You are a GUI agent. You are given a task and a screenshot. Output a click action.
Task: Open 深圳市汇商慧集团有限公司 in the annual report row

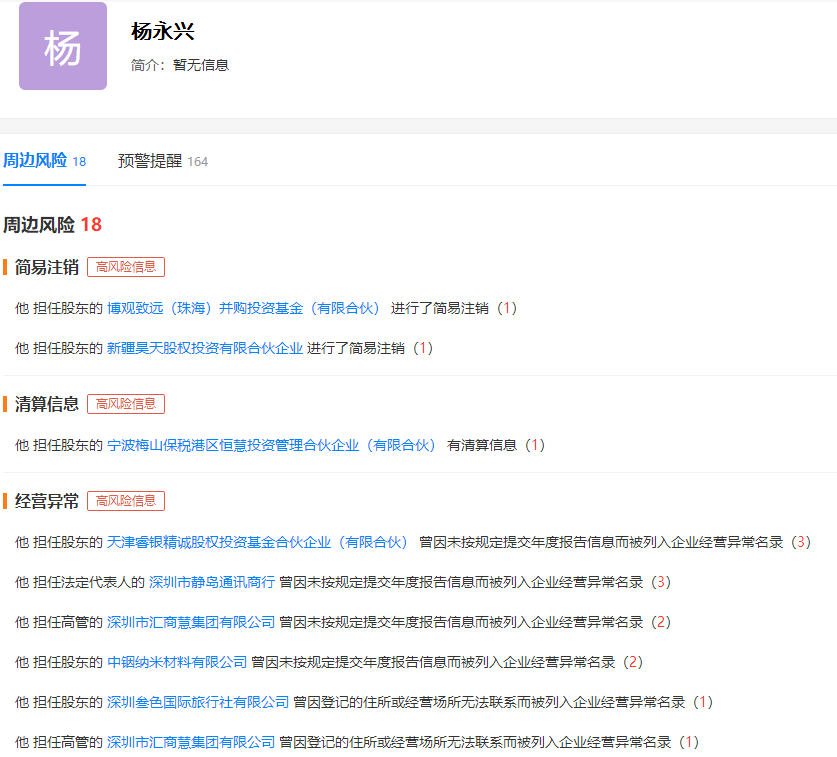190,622
